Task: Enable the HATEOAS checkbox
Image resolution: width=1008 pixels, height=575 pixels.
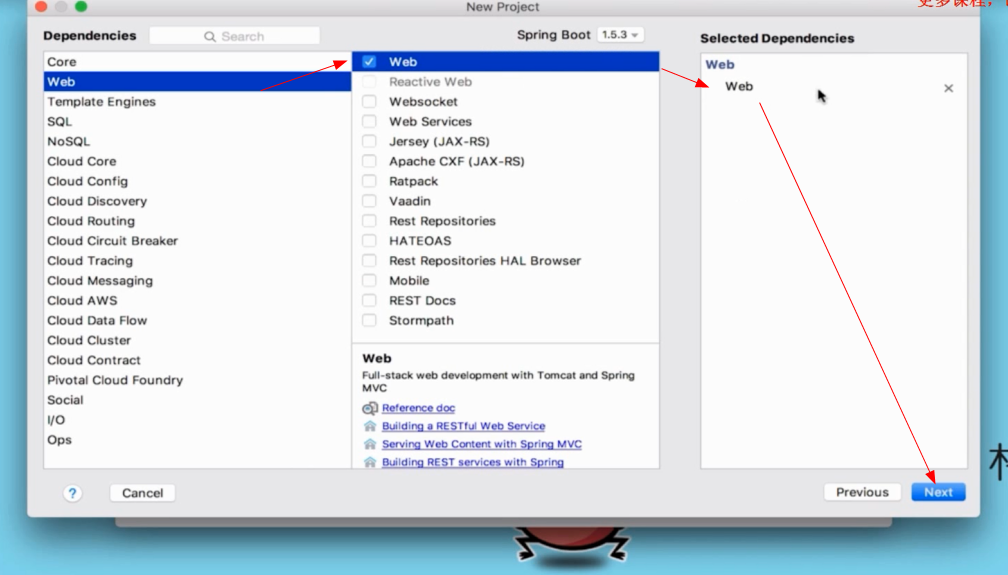Action: [x=369, y=241]
